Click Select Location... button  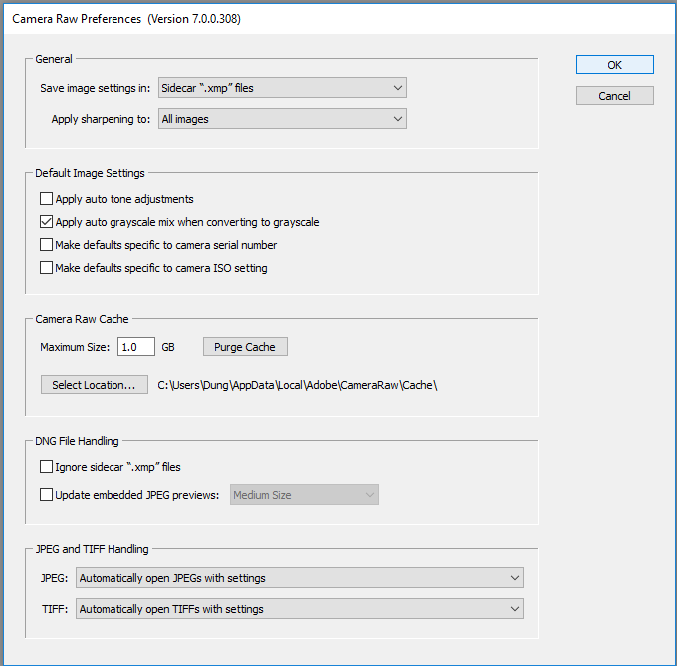94,385
